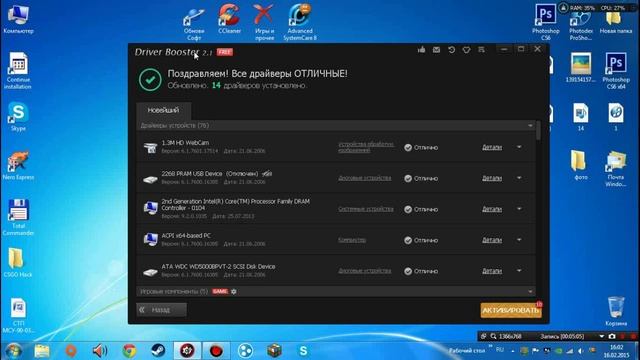Click the orange АКТИВИРОВАТЬ button

511,310
